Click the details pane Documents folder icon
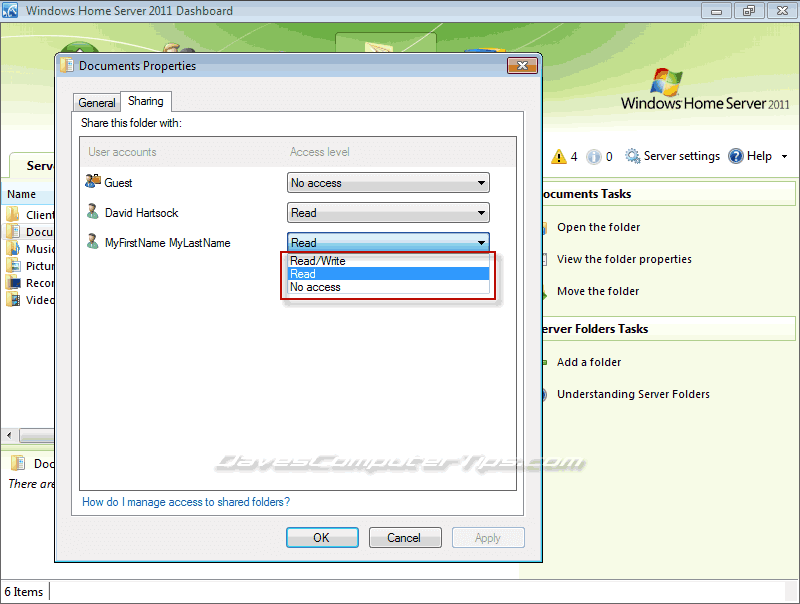The height and width of the screenshot is (604, 800). tap(18, 463)
